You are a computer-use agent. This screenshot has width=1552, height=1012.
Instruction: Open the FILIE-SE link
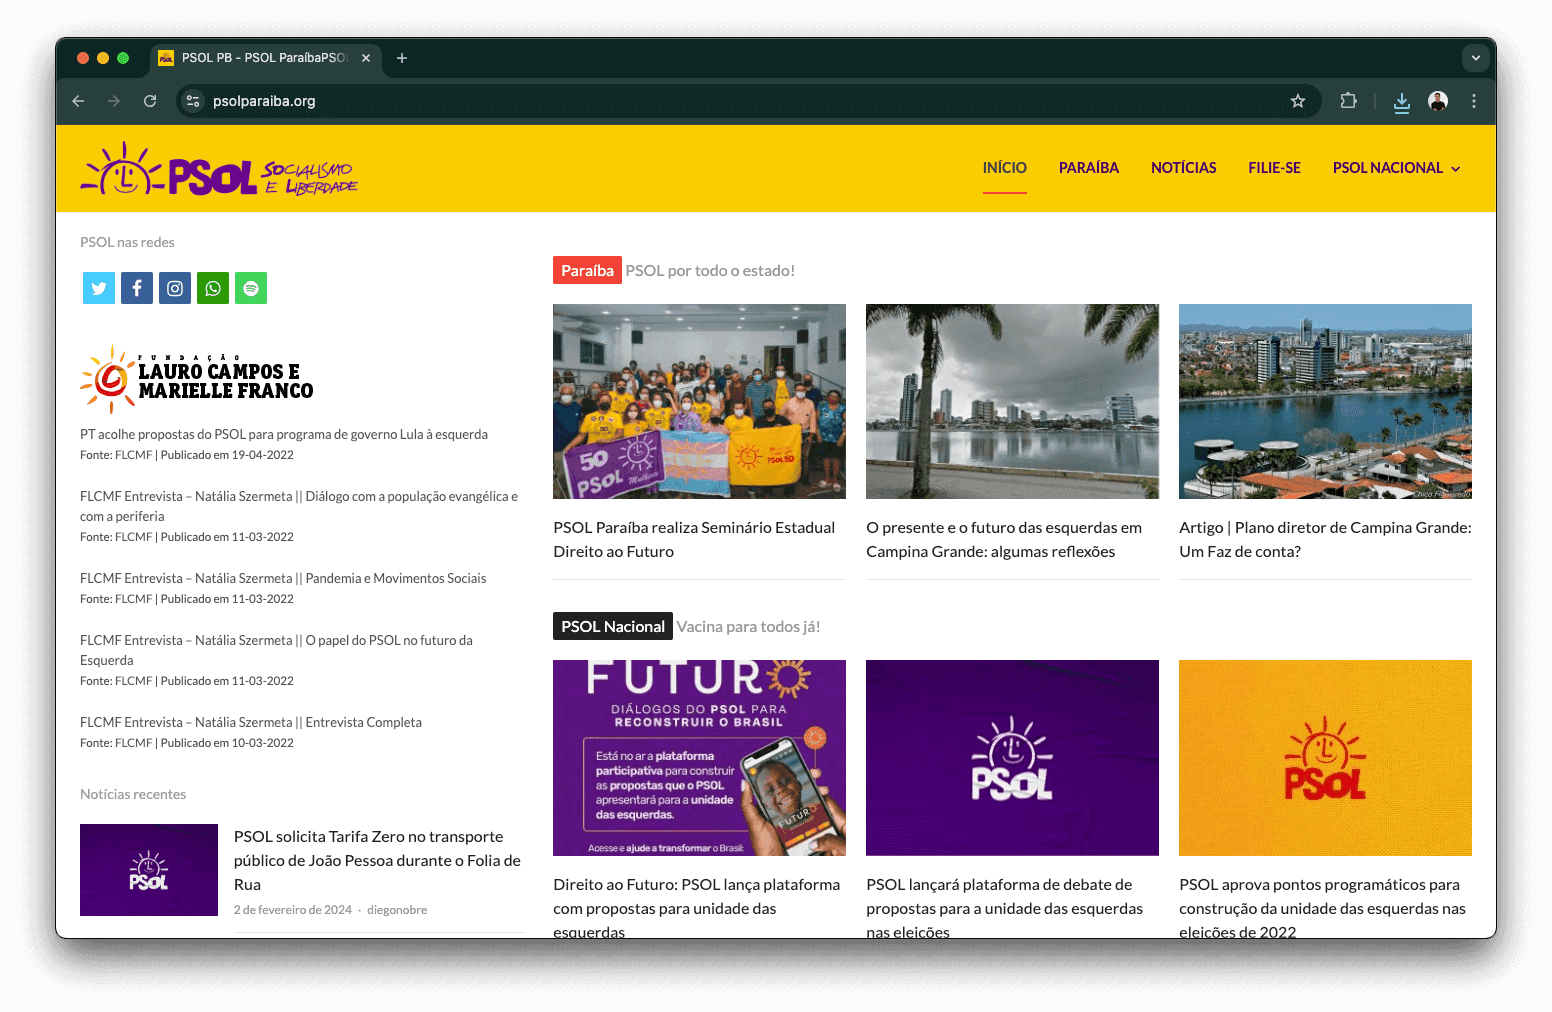[1274, 168]
